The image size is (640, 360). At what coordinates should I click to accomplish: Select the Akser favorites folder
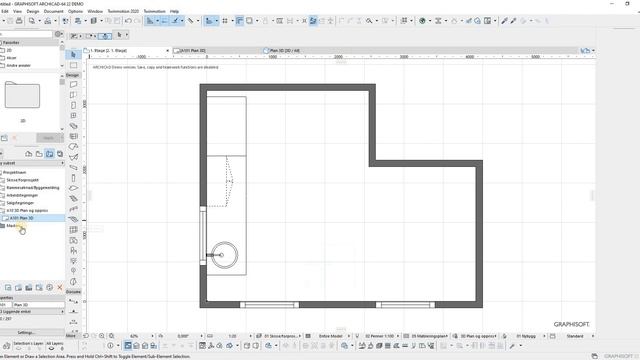[11, 58]
